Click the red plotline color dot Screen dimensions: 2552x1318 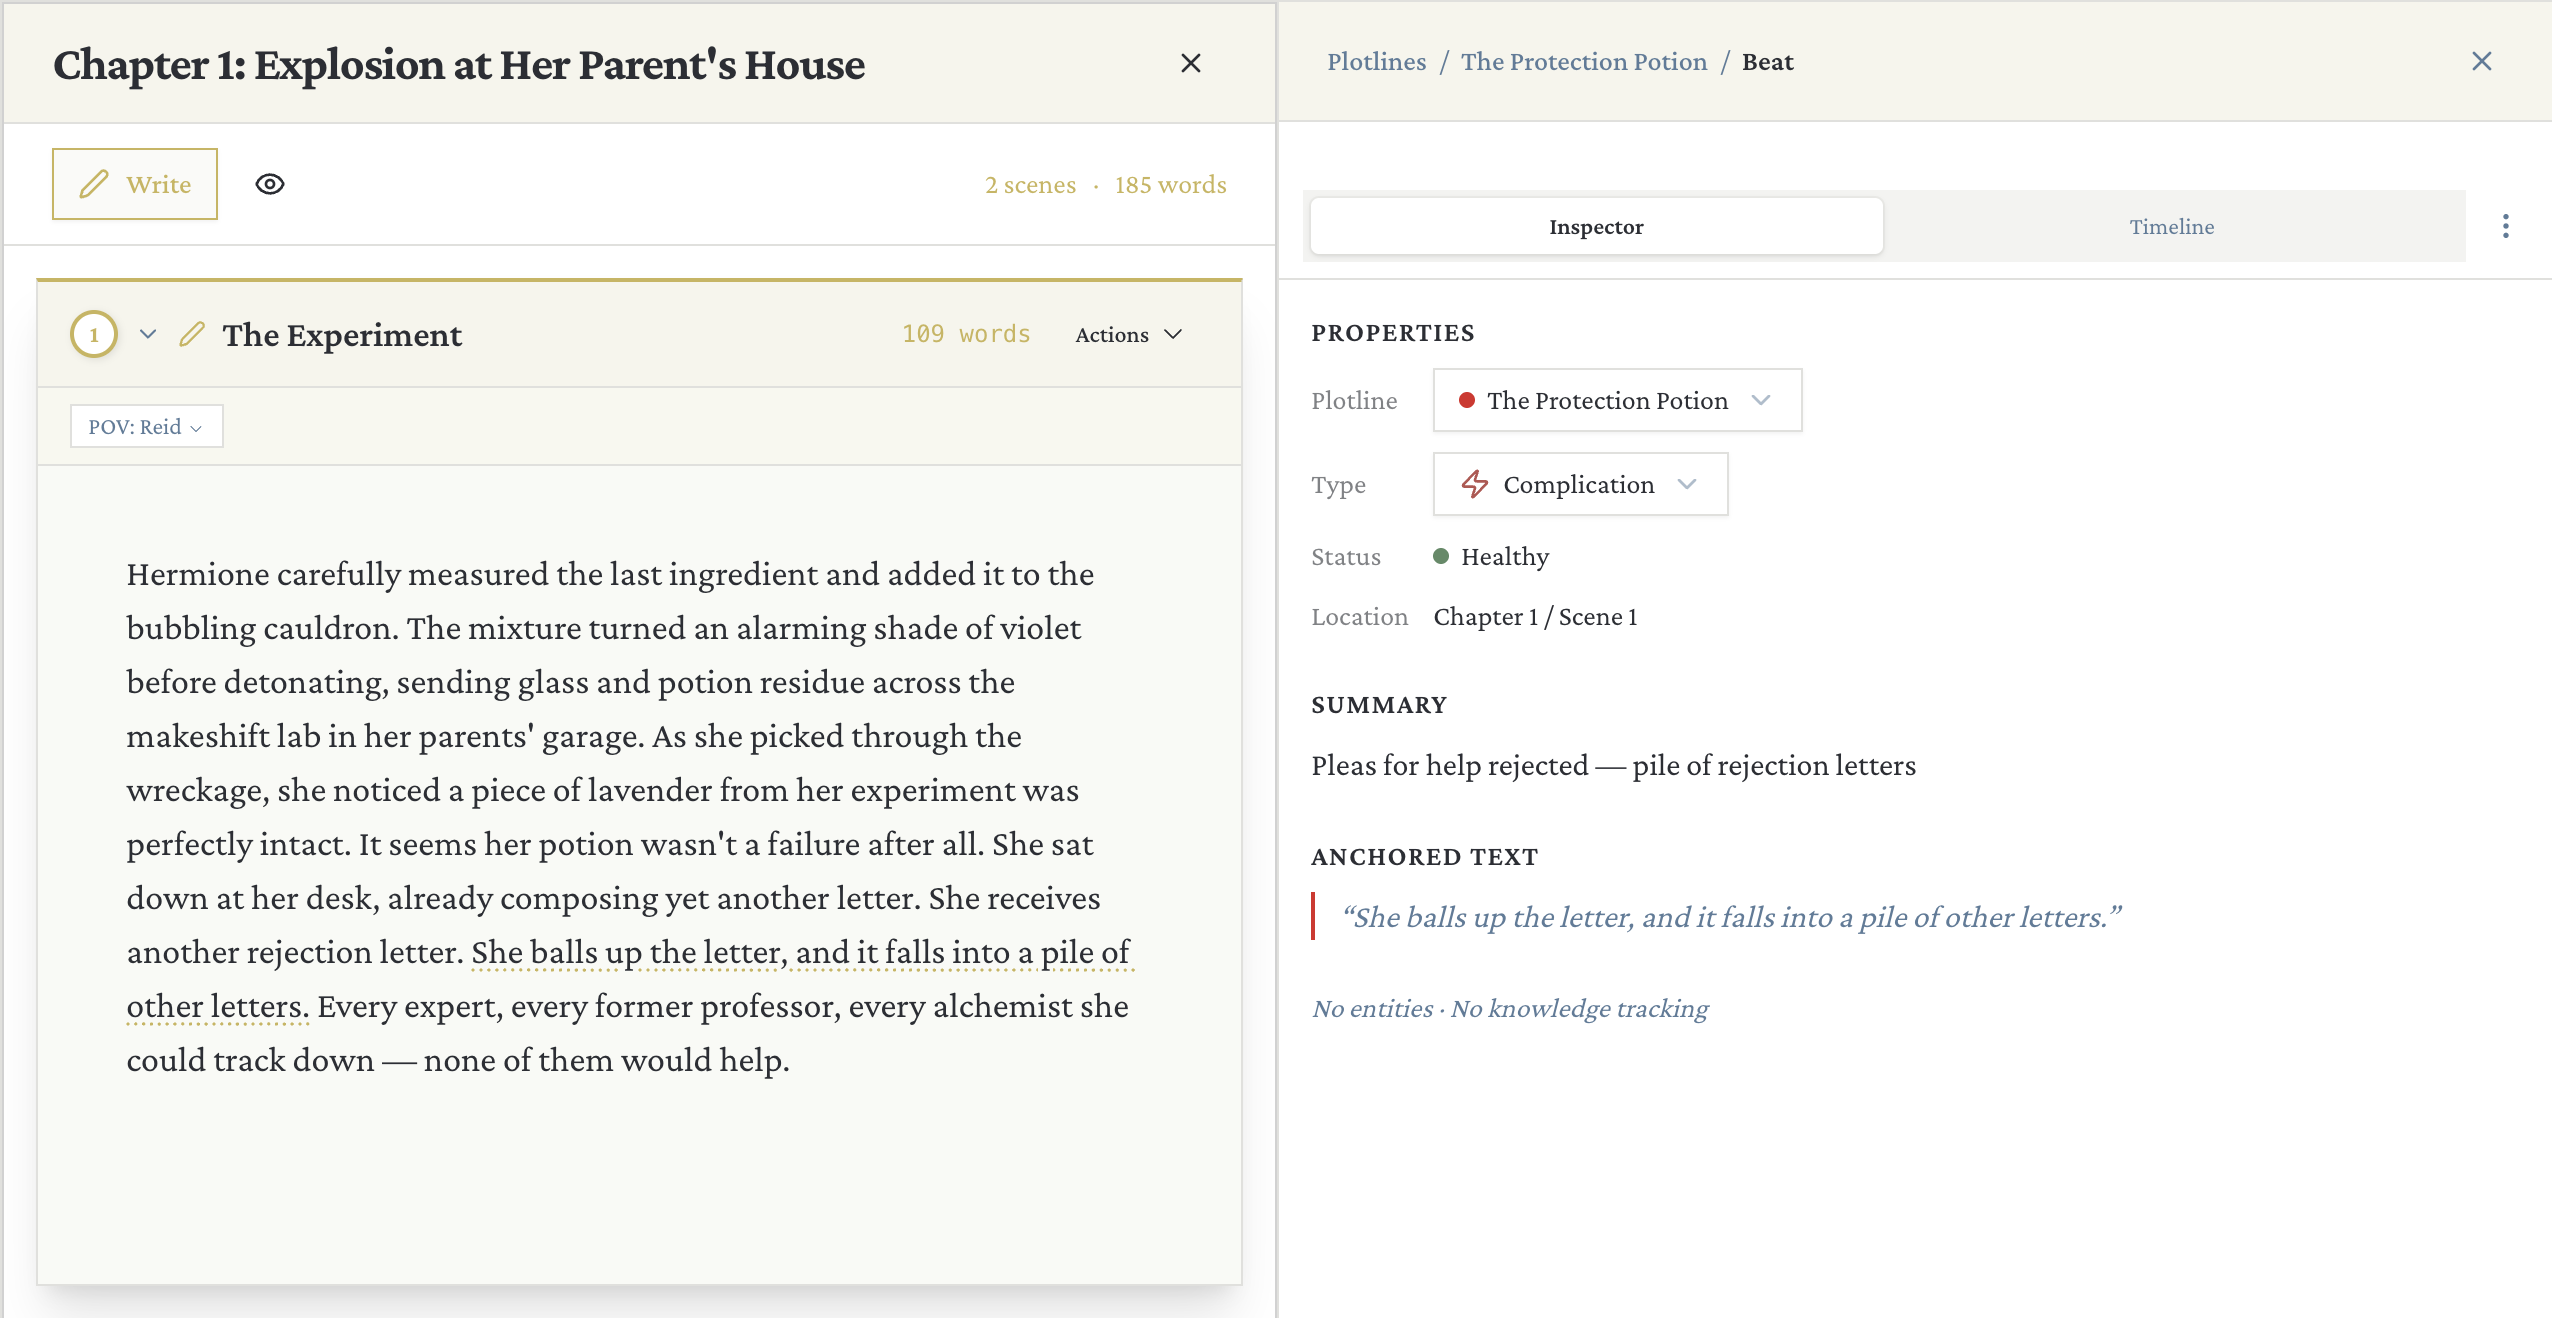(1467, 400)
